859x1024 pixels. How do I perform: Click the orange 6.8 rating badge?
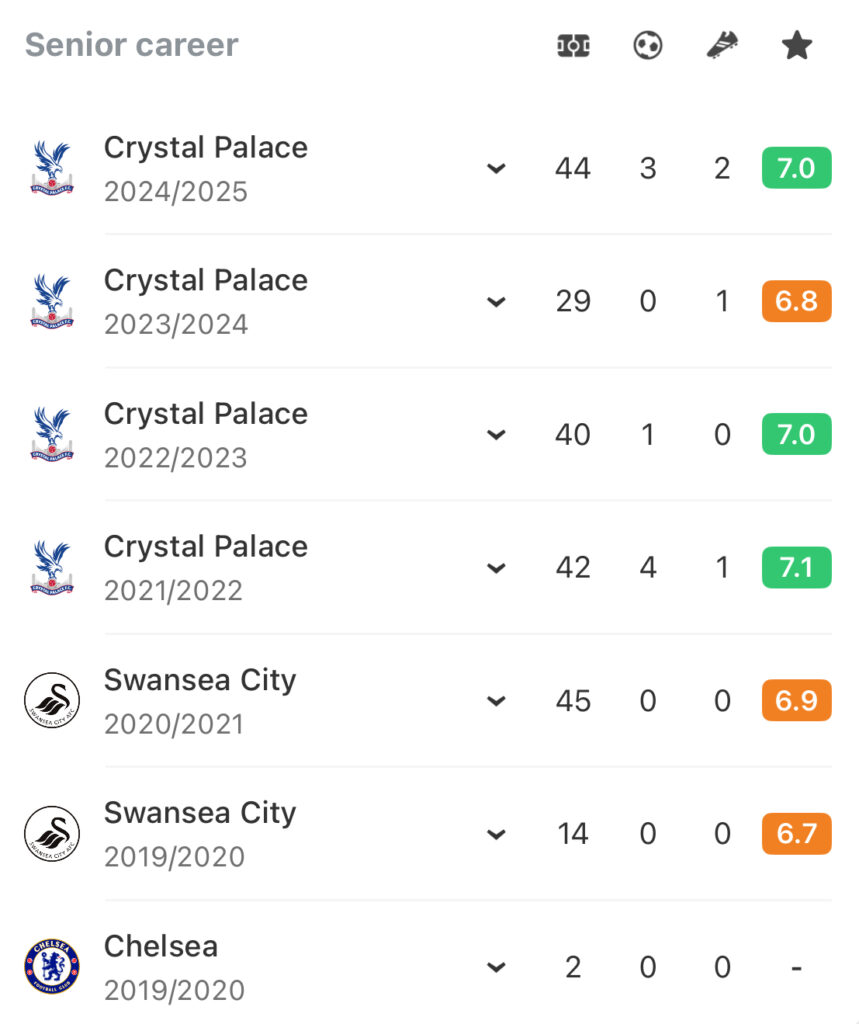point(796,301)
